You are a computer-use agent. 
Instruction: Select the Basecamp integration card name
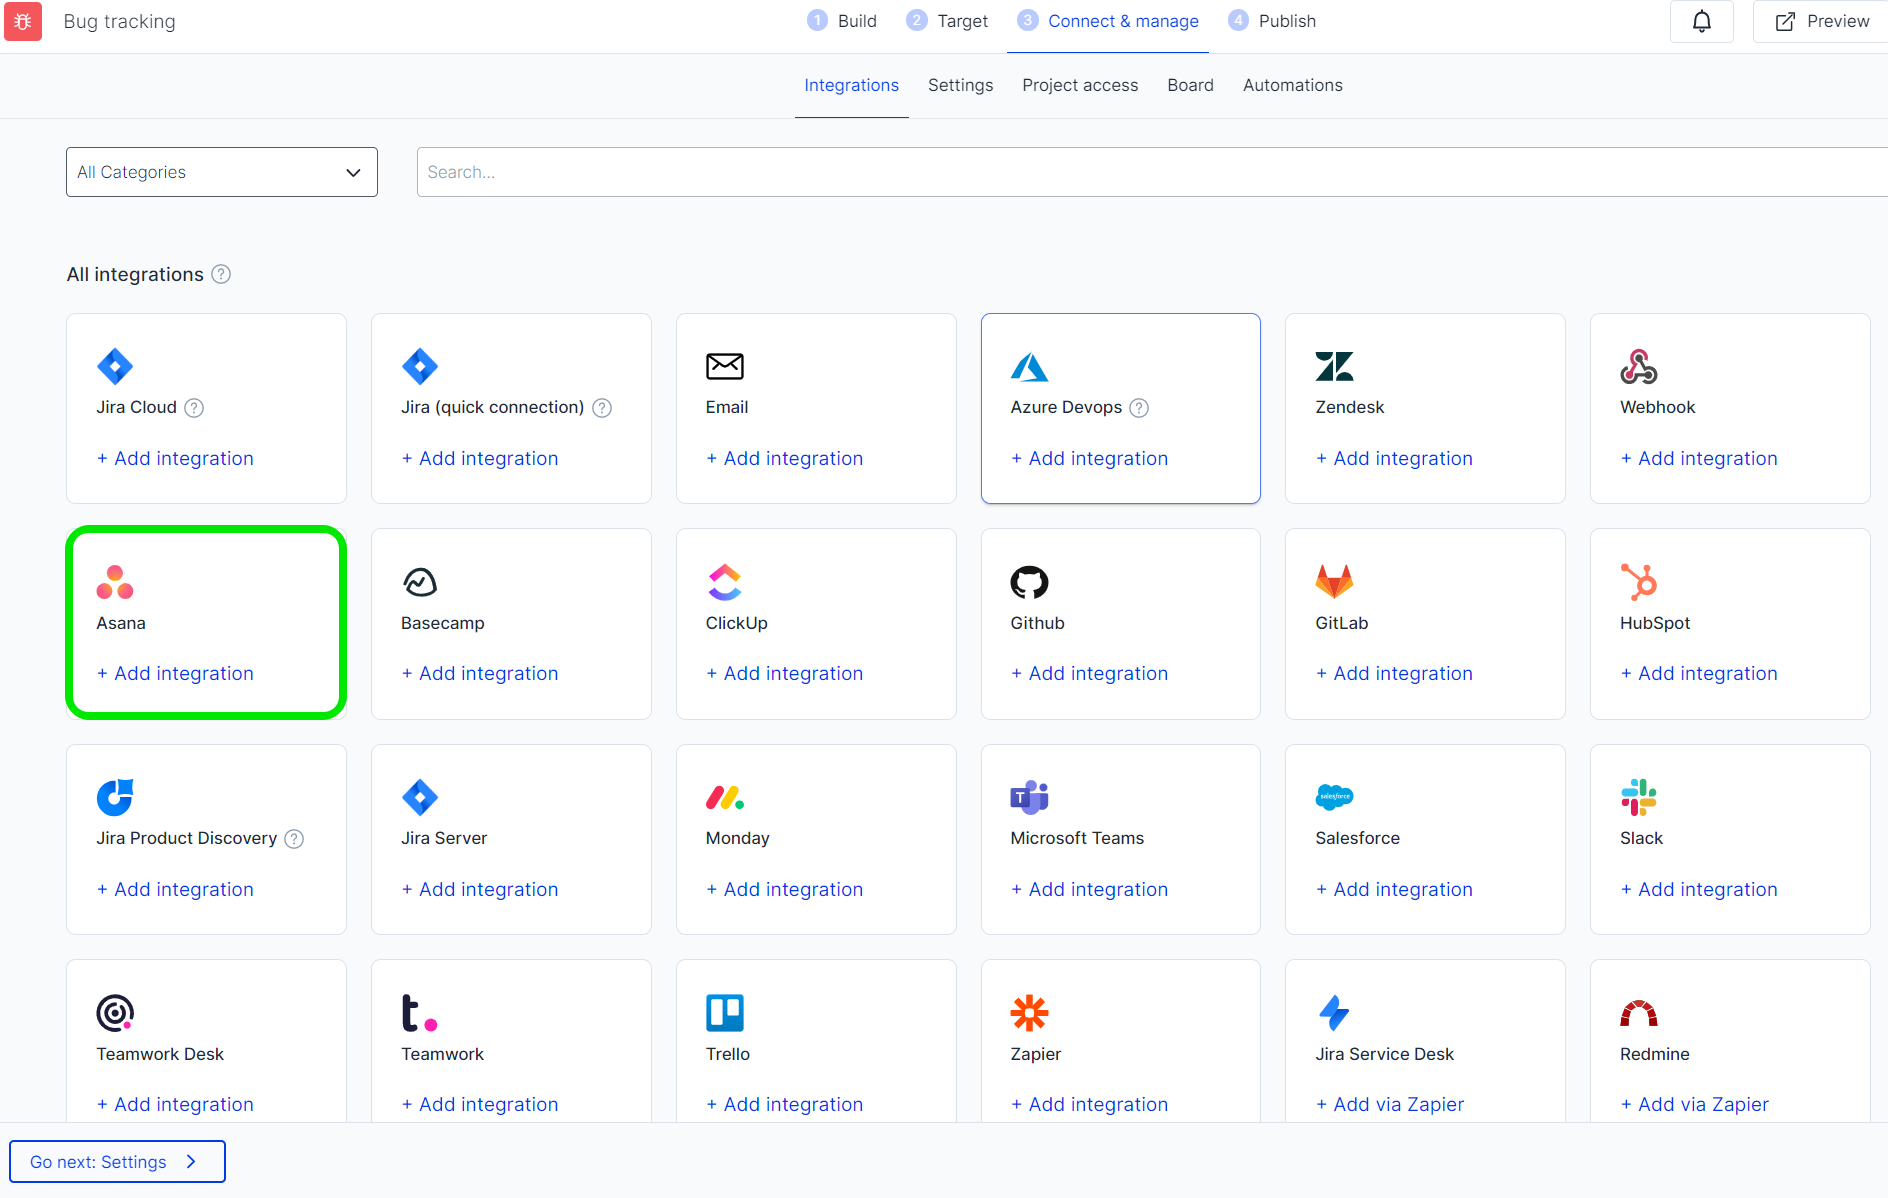(443, 624)
